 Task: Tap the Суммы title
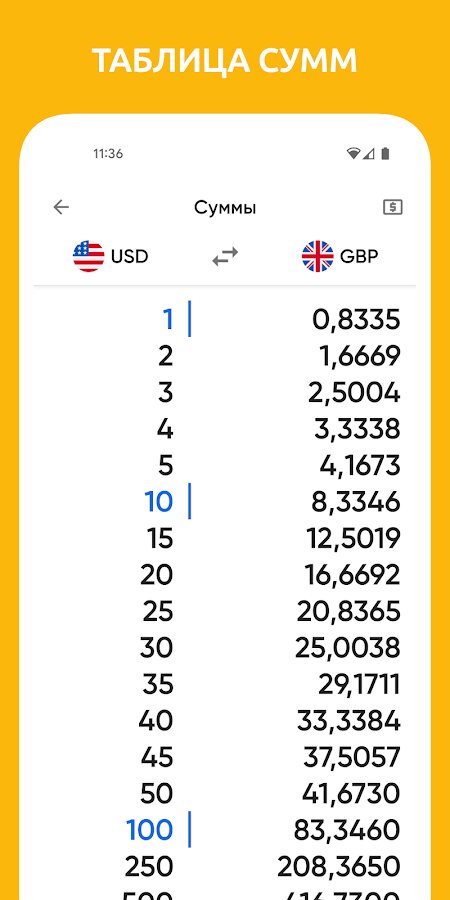click(225, 208)
